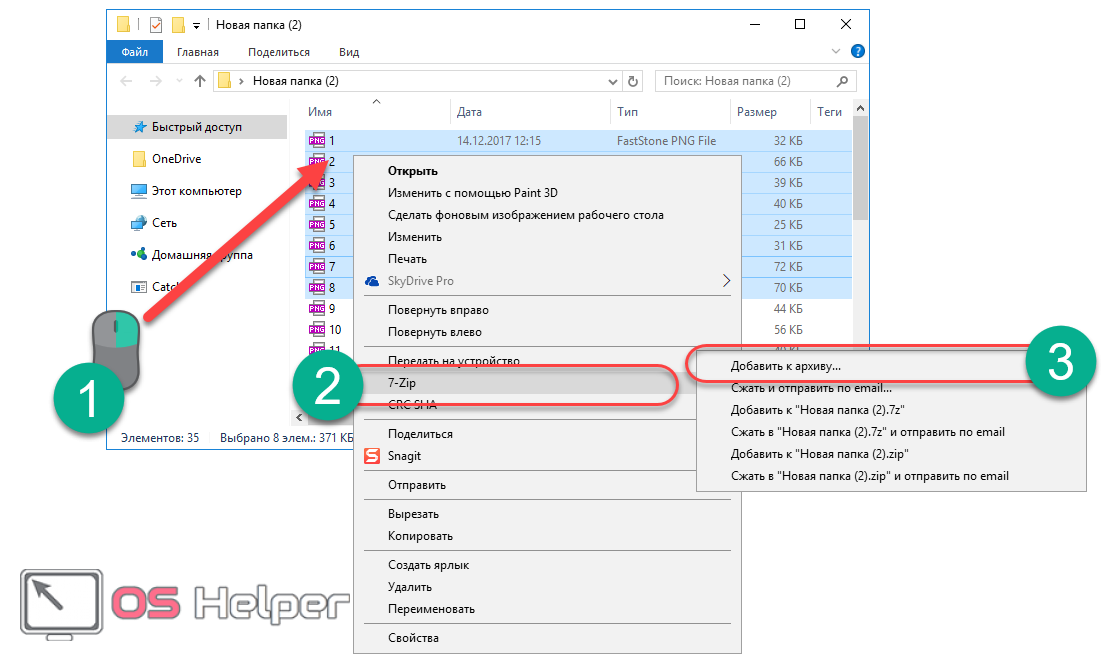Screen dimensions: 1101x662
Task: Select the PNG file named 4
Action: [x=330, y=204]
